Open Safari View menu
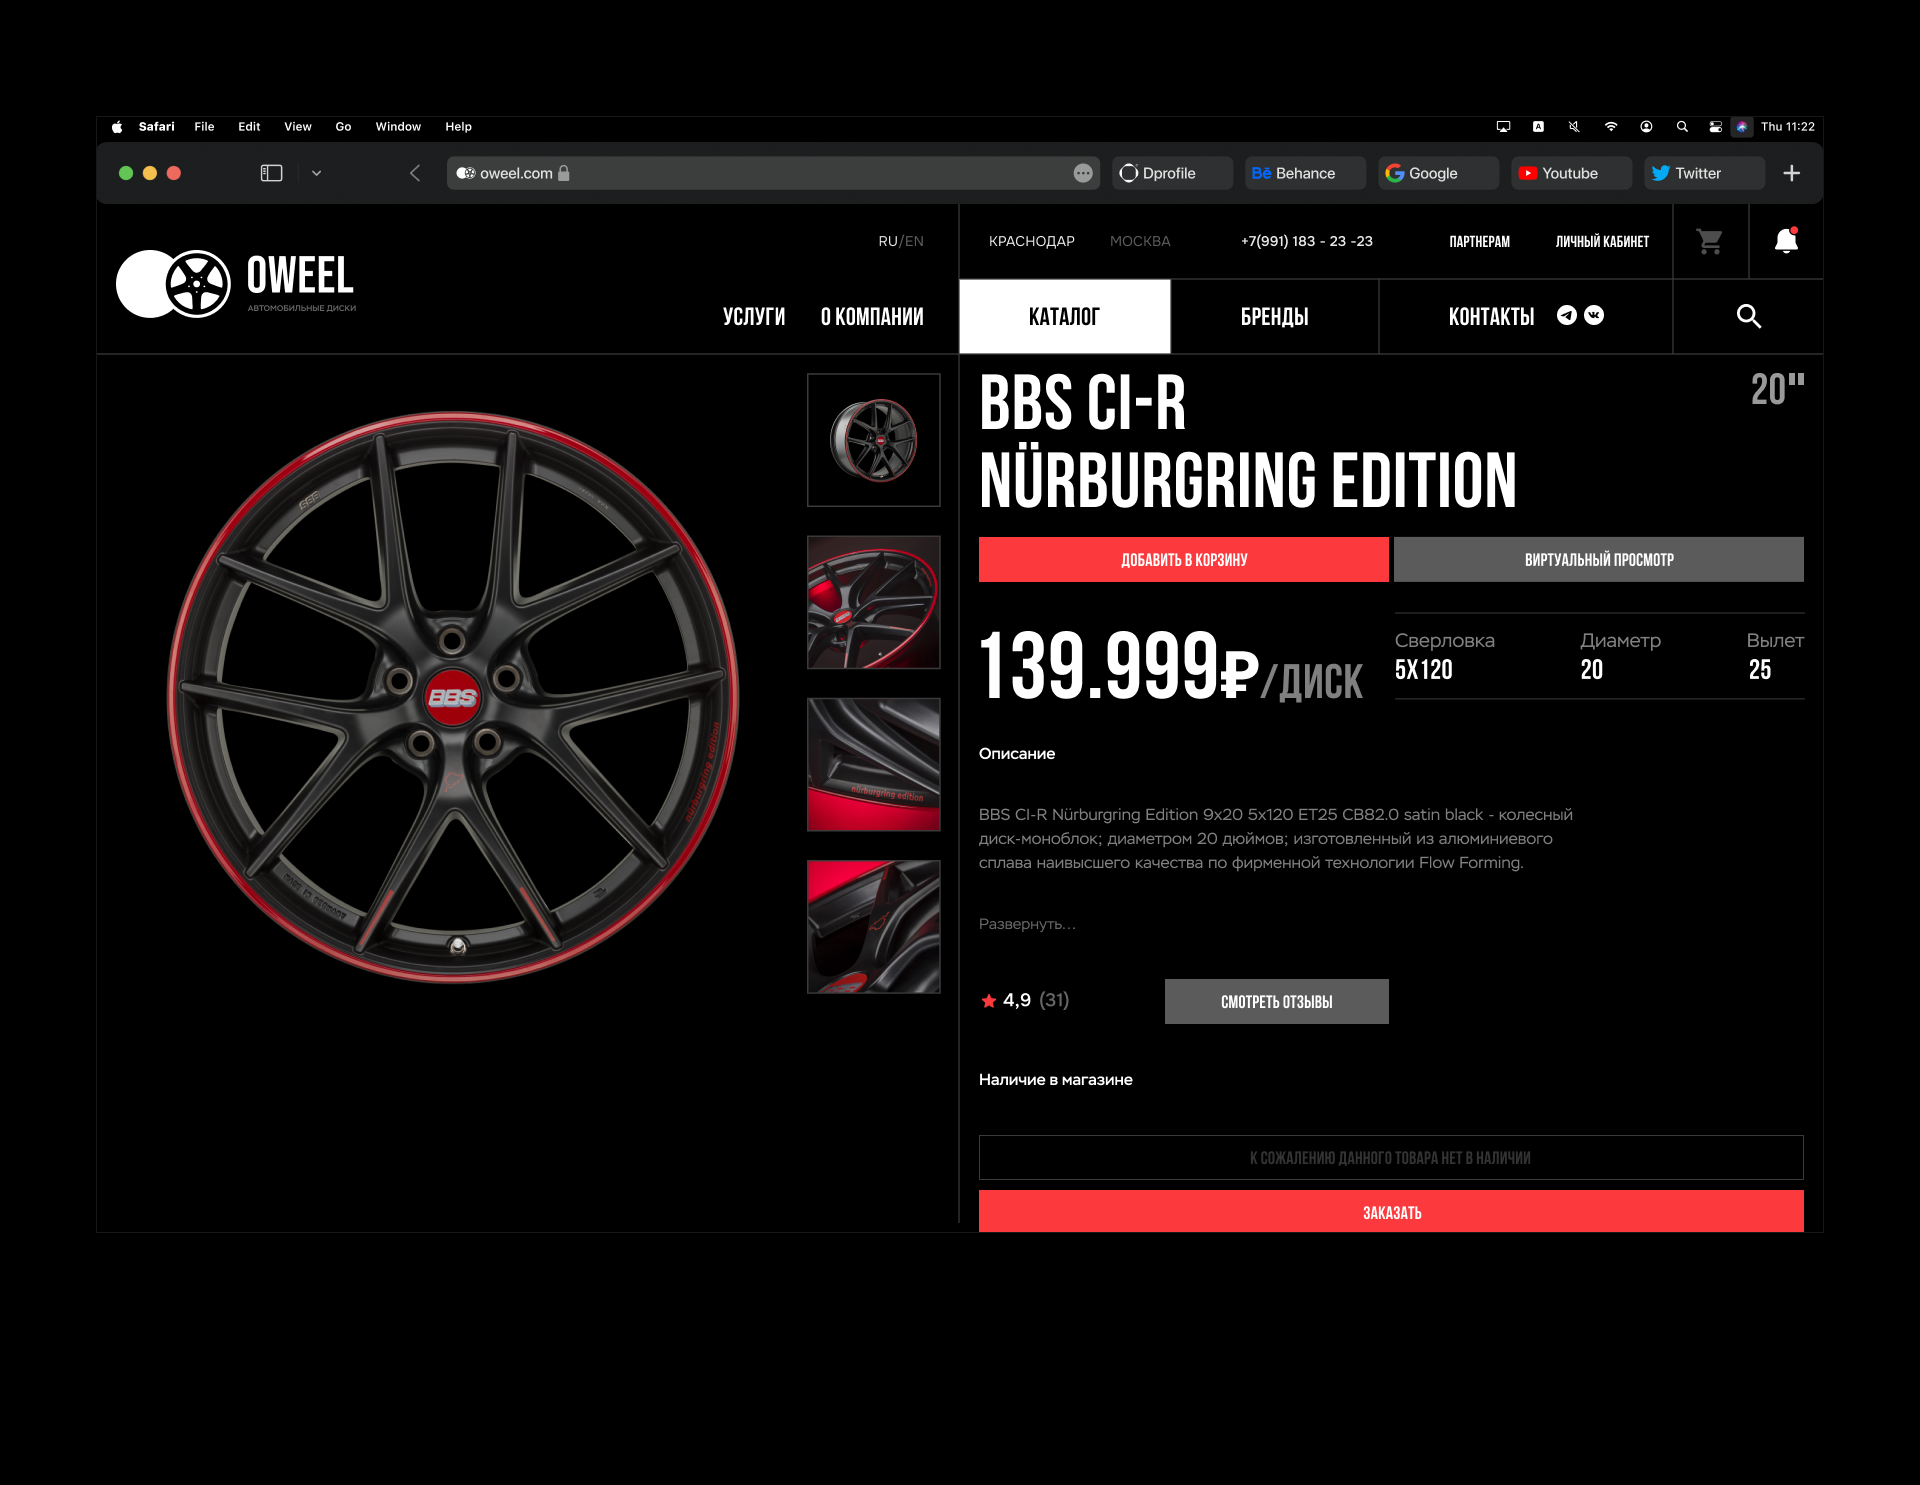This screenshot has width=1920, height=1485. point(297,127)
